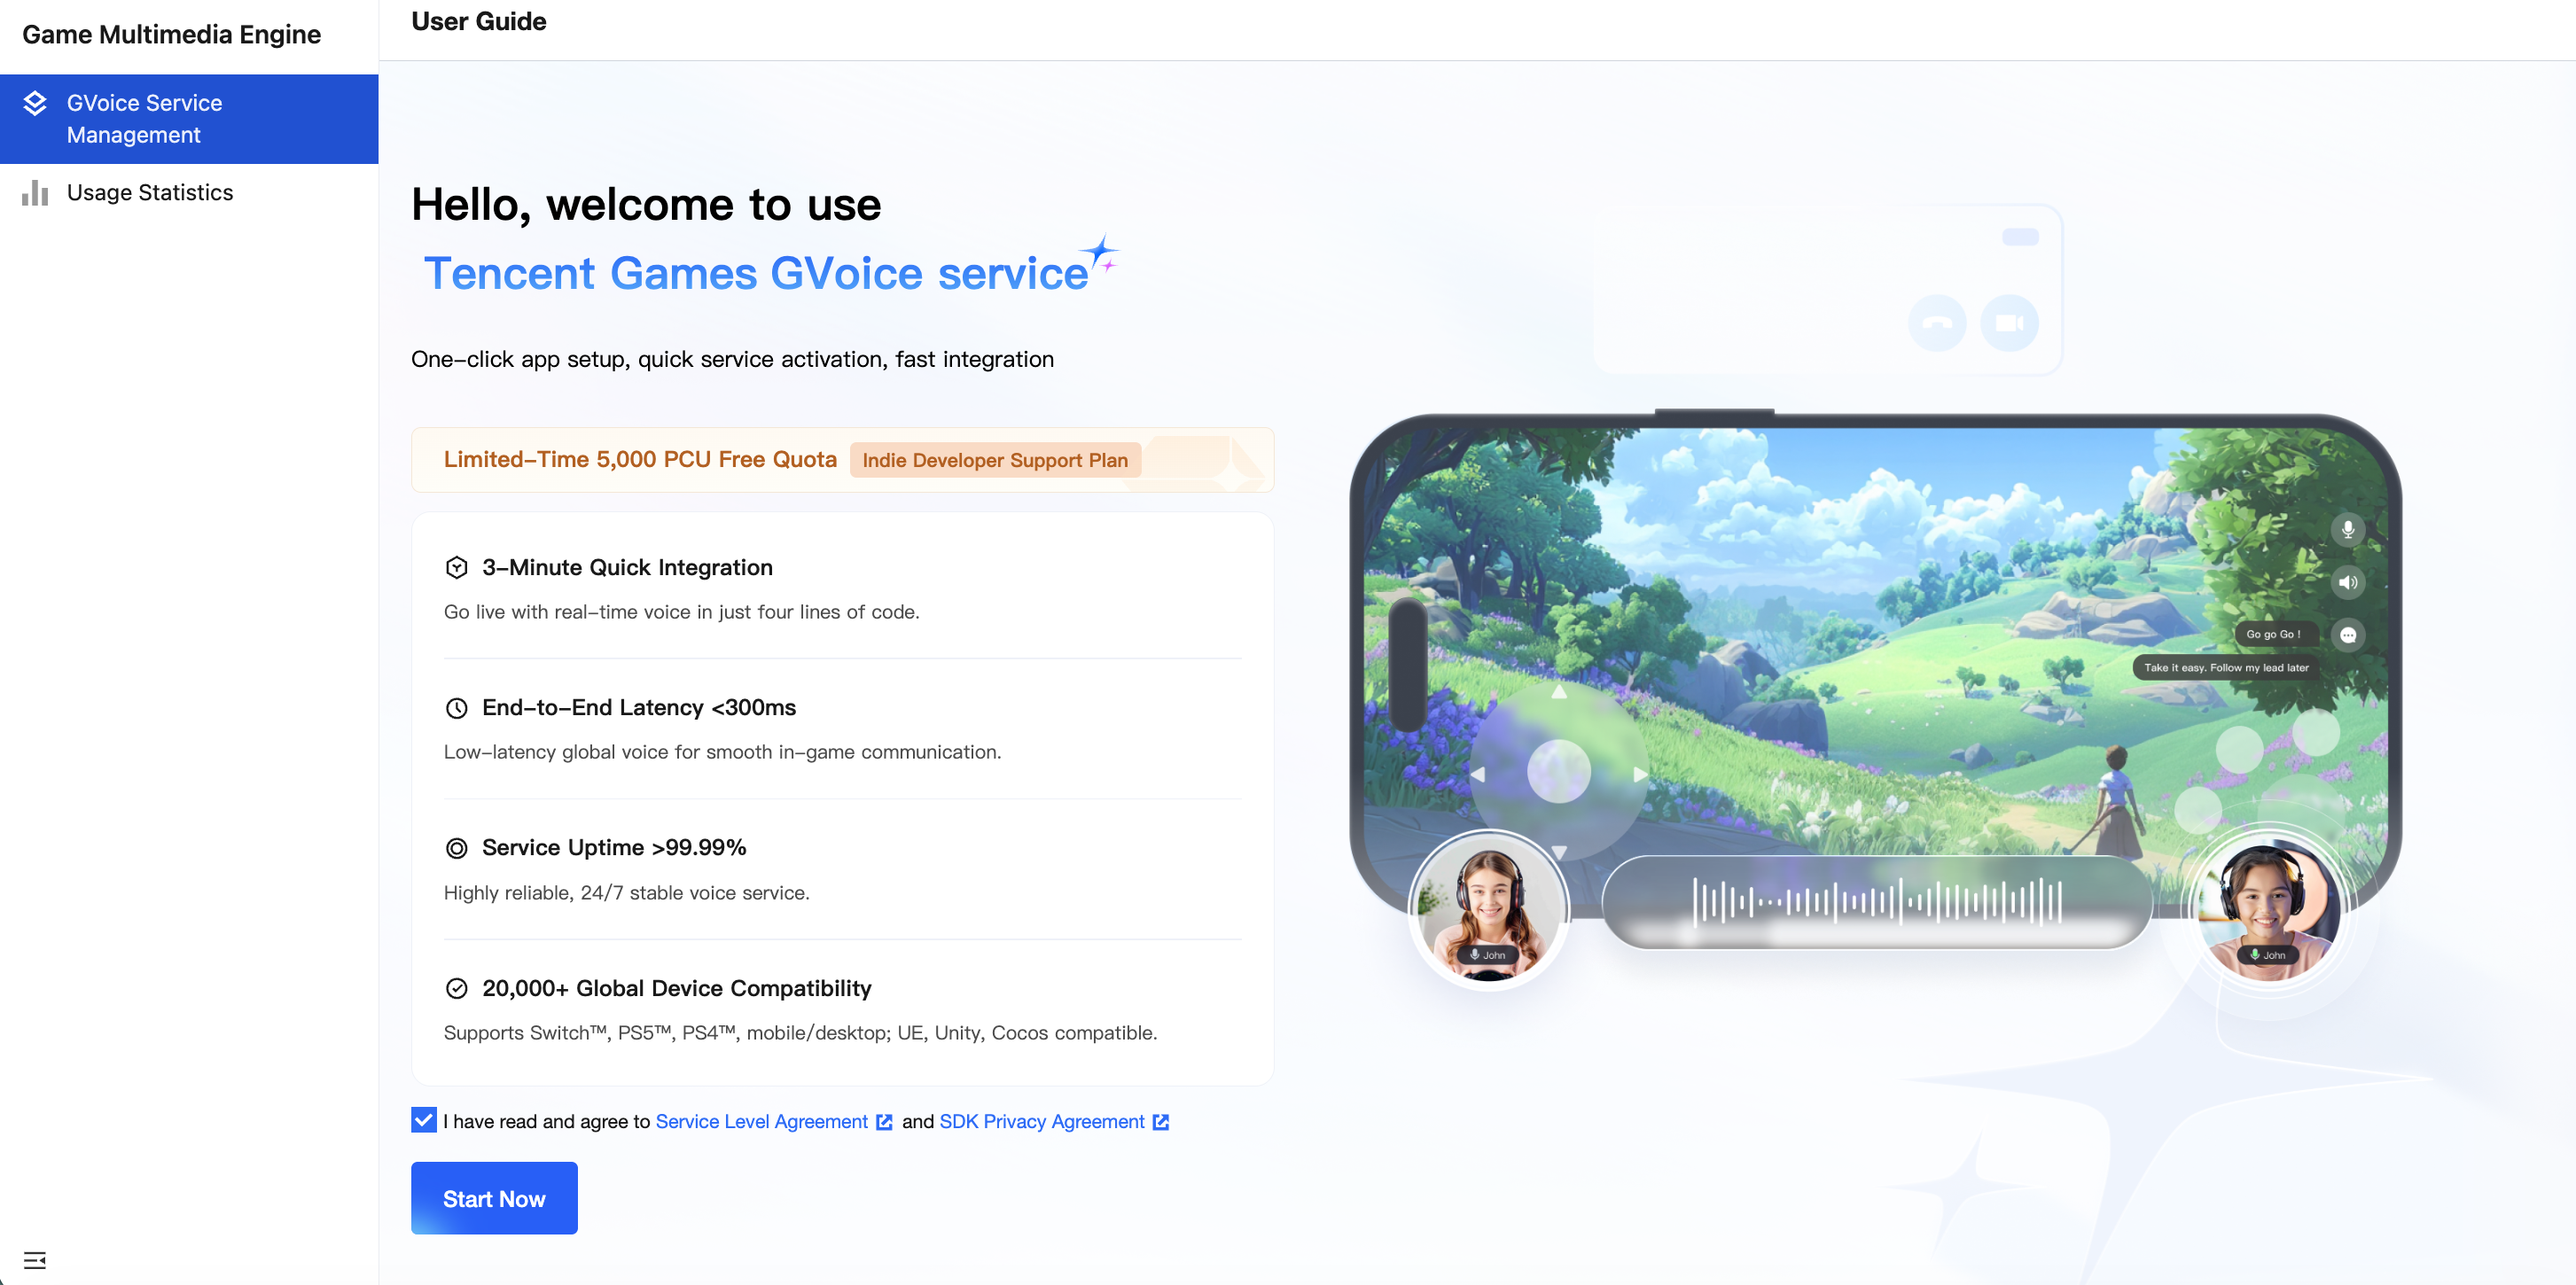
Task: Click the Usage Statistics bar chart icon
Action: [x=35, y=193]
